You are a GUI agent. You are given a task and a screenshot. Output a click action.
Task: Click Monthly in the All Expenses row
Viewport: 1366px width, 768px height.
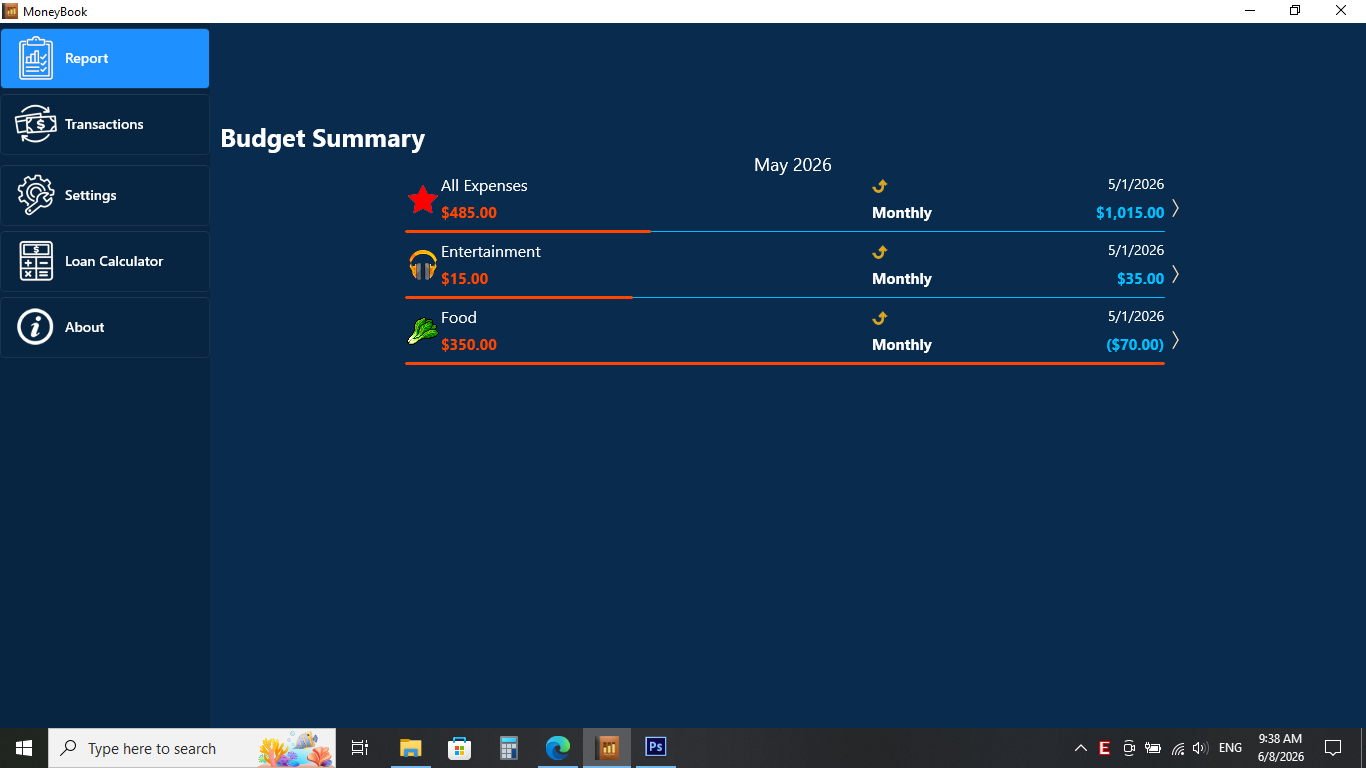[x=902, y=213]
